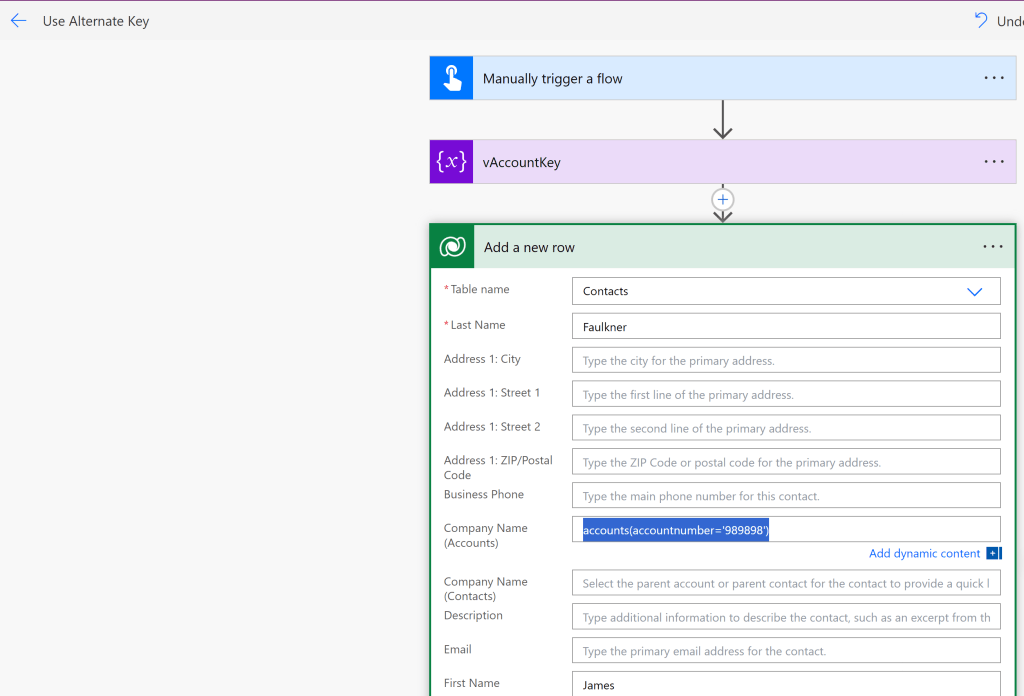Expand the Table name dropdown chevron

[975, 291]
